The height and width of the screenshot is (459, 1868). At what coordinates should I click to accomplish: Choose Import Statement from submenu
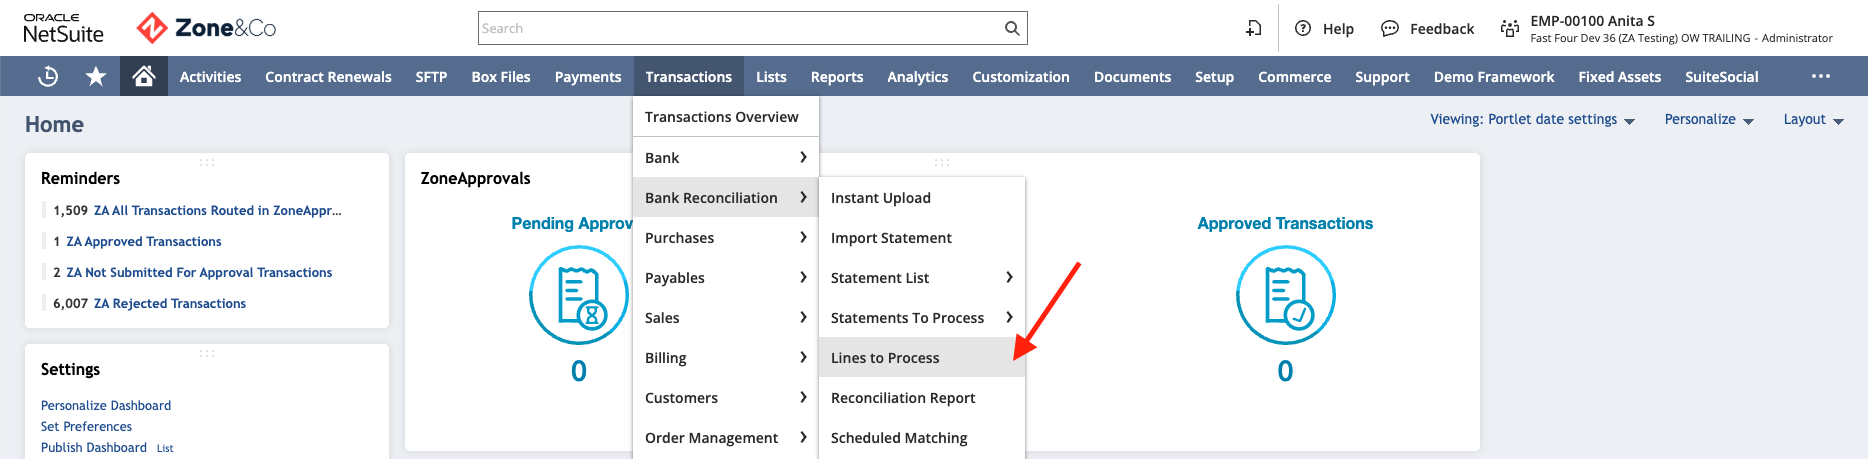coord(922,238)
